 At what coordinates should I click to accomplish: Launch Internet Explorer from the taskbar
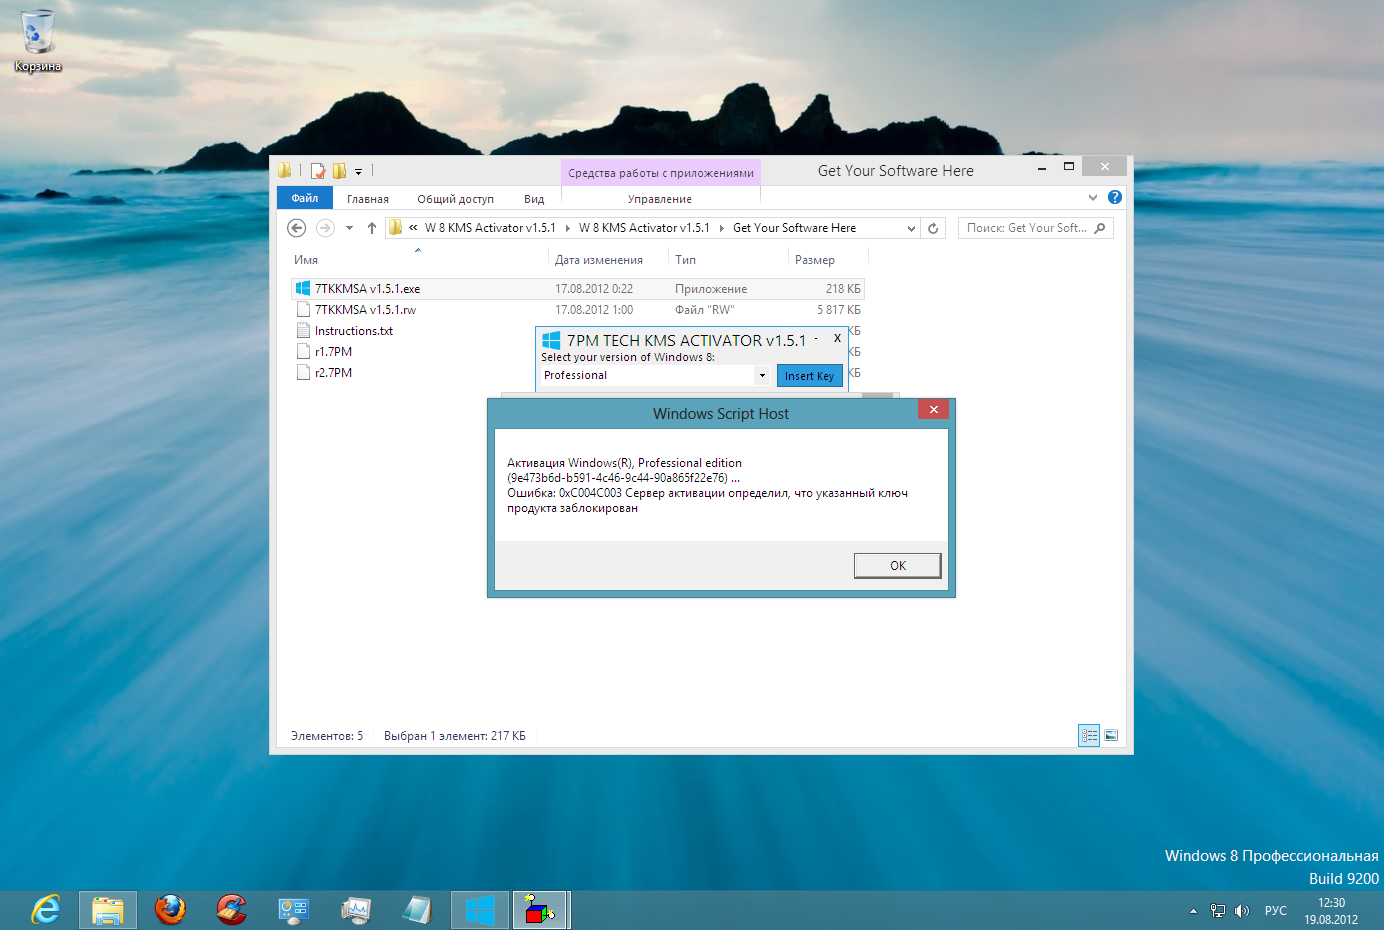tap(46, 910)
